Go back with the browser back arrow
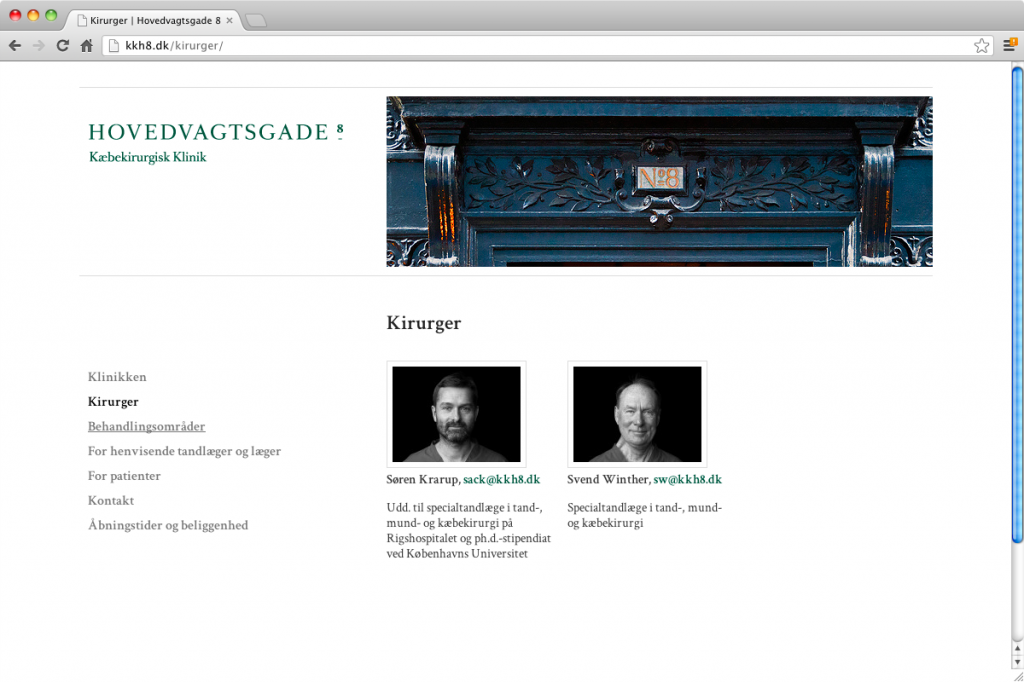1024x682 pixels. point(15,46)
